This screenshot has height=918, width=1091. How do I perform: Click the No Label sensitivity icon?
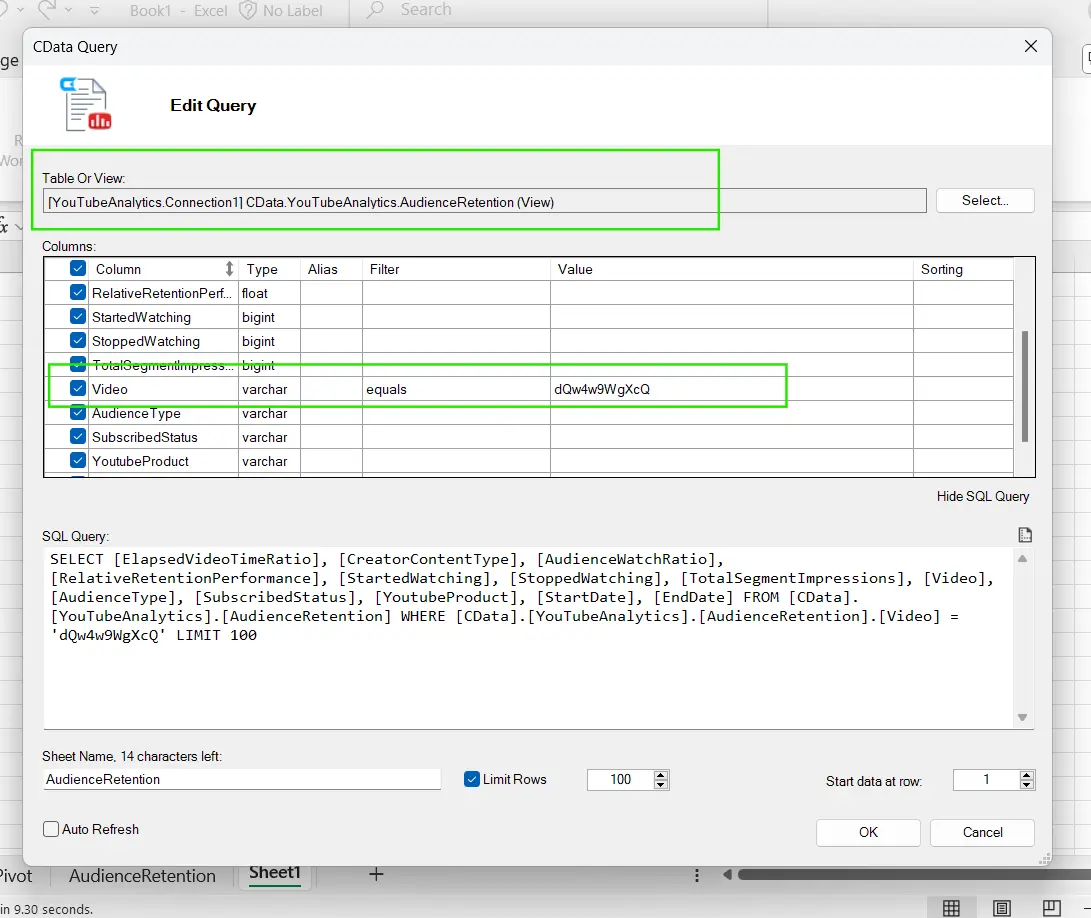247,10
